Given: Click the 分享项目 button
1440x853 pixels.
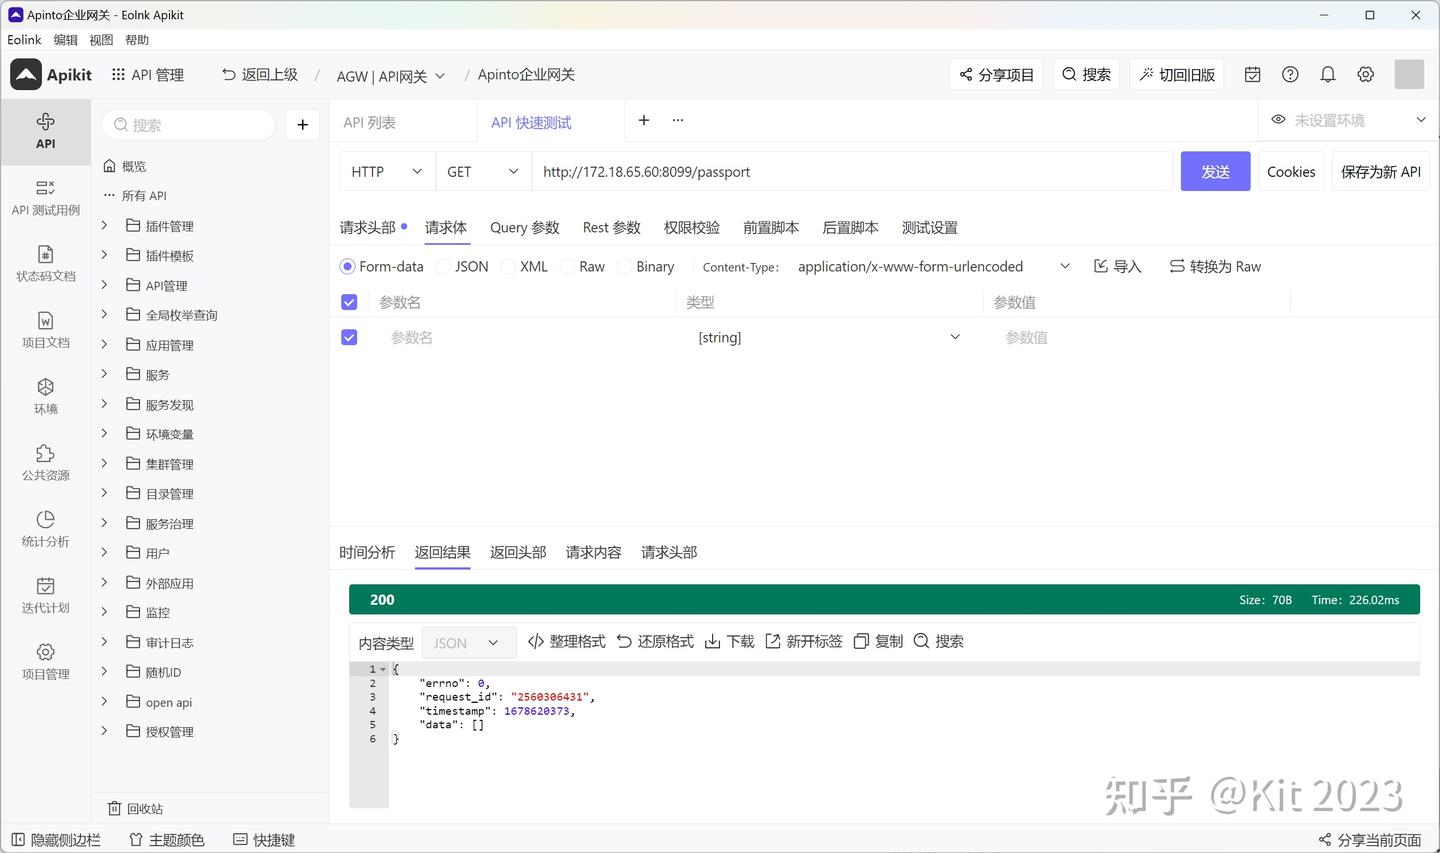Looking at the screenshot, I should (996, 75).
